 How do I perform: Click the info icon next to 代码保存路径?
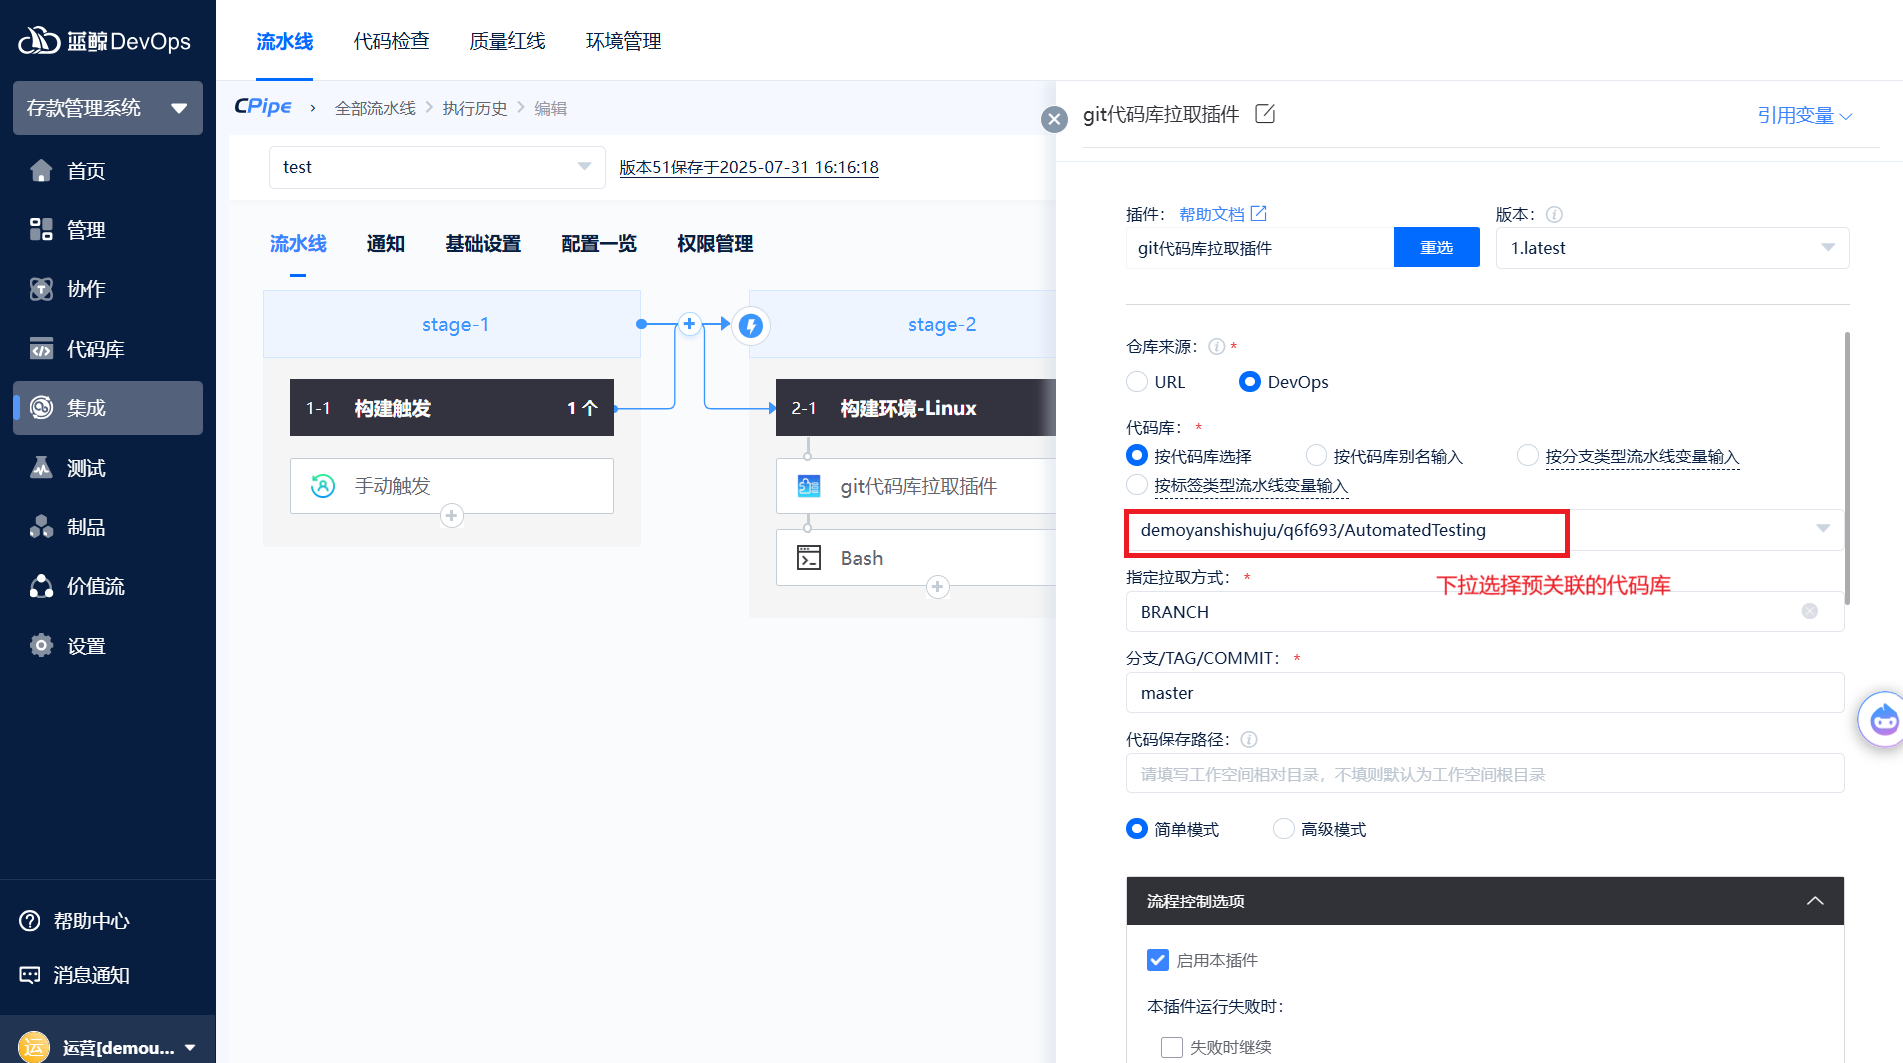click(x=1249, y=740)
